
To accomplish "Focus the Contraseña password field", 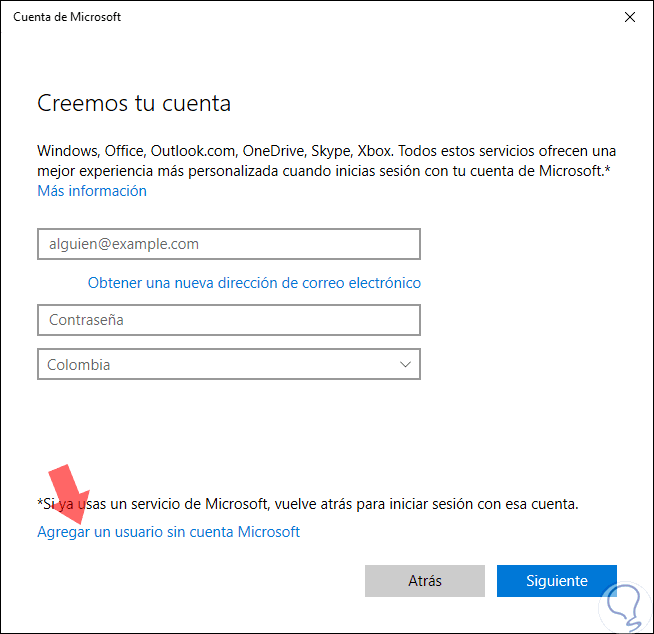I will click(x=228, y=320).
